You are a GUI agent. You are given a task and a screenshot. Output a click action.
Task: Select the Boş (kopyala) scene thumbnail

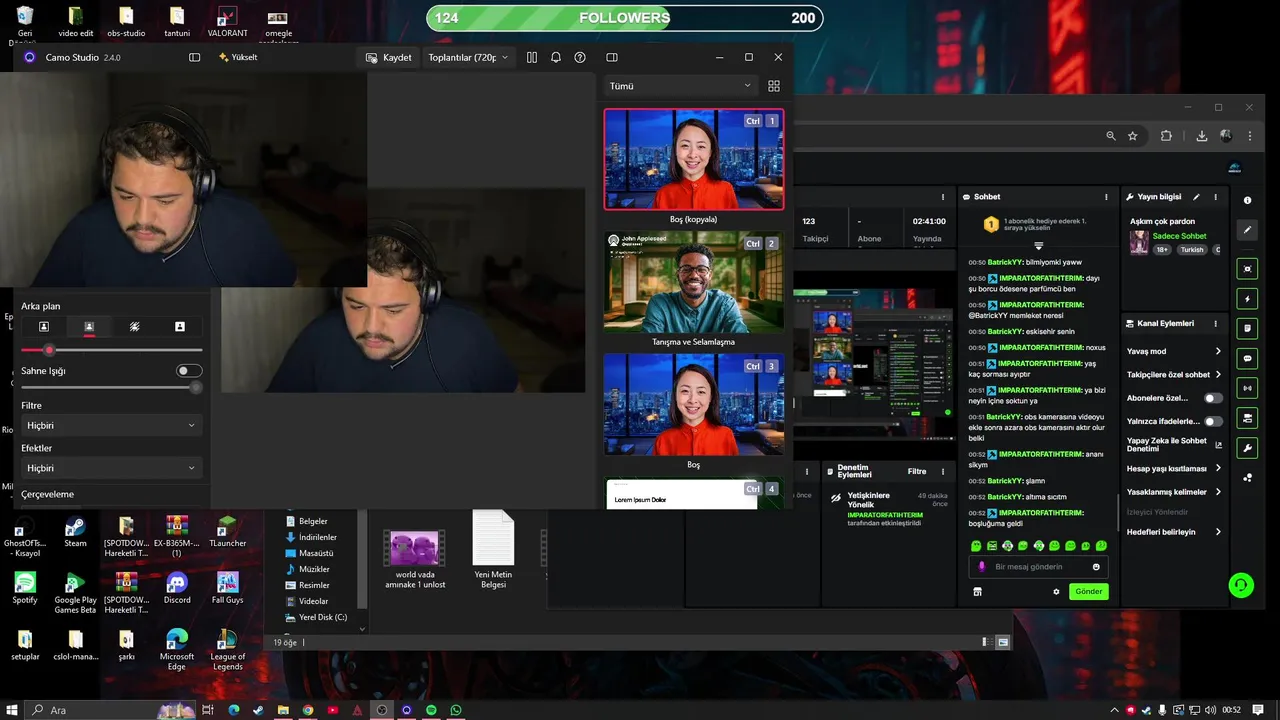pyautogui.click(x=694, y=159)
